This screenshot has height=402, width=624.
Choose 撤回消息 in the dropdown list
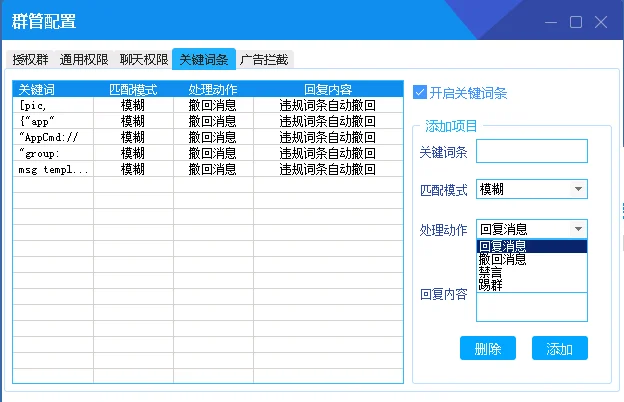click(x=532, y=260)
